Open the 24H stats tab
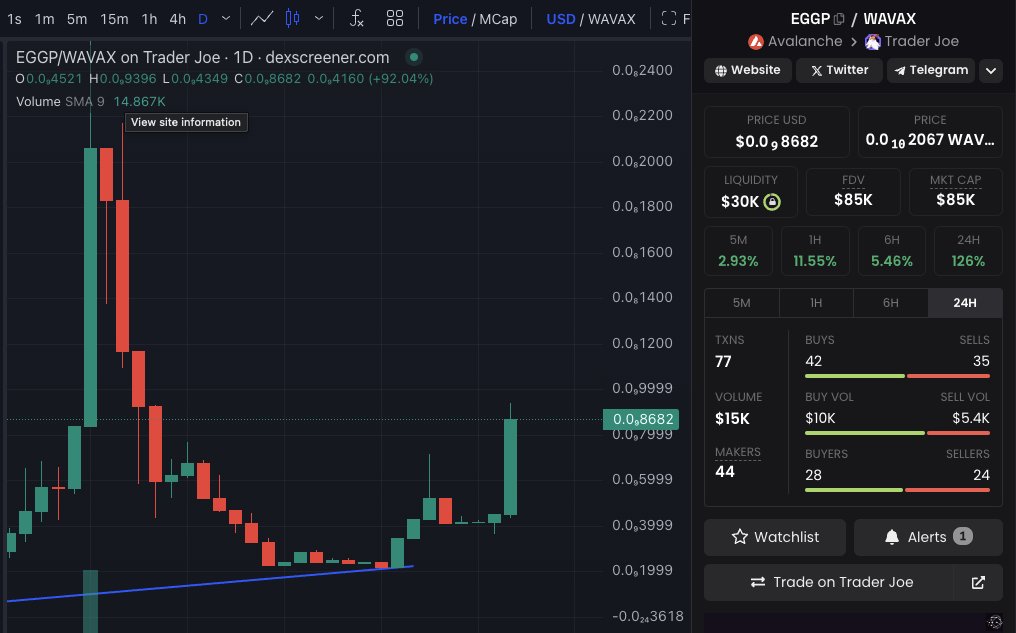1016x633 pixels. click(x=965, y=303)
